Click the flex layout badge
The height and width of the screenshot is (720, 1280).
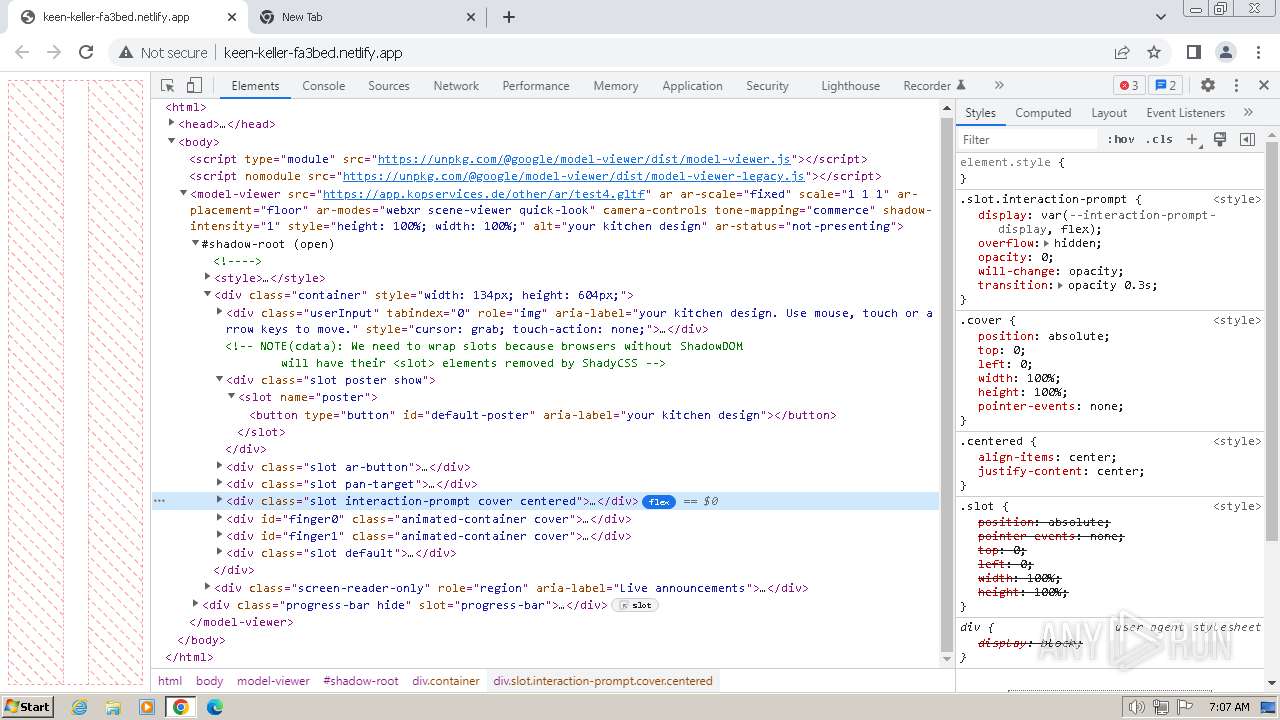659,501
